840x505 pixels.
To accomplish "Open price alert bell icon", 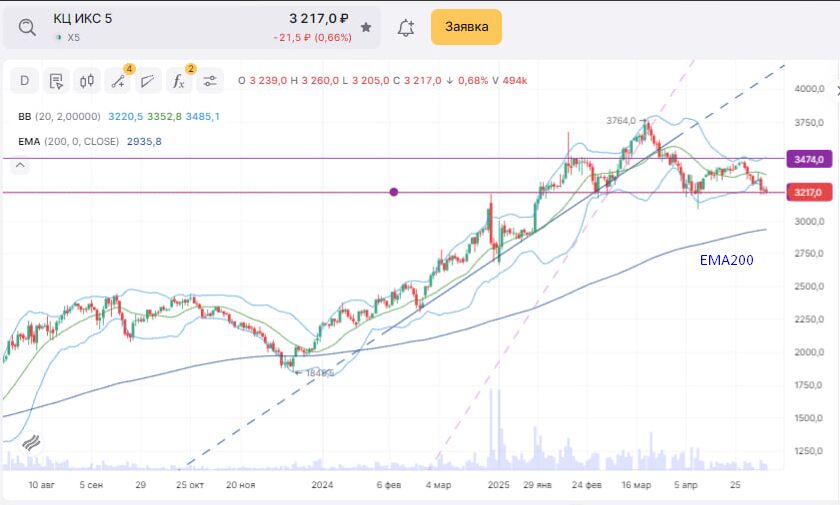I will [406, 28].
